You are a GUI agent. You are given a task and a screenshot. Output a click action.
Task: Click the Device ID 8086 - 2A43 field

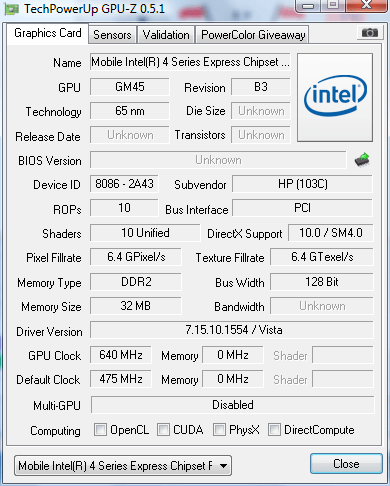(124, 184)
